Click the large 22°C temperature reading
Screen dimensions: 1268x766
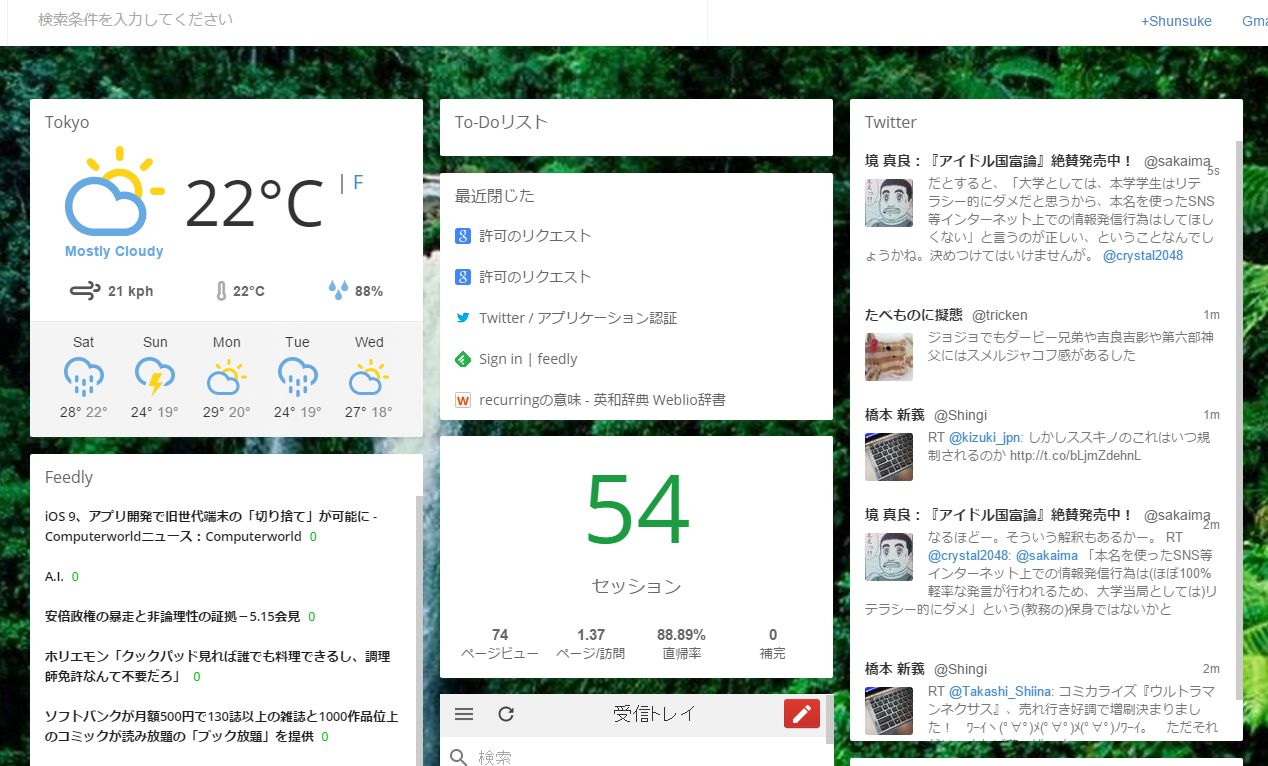pyautogui.click(x=254, y=203)
